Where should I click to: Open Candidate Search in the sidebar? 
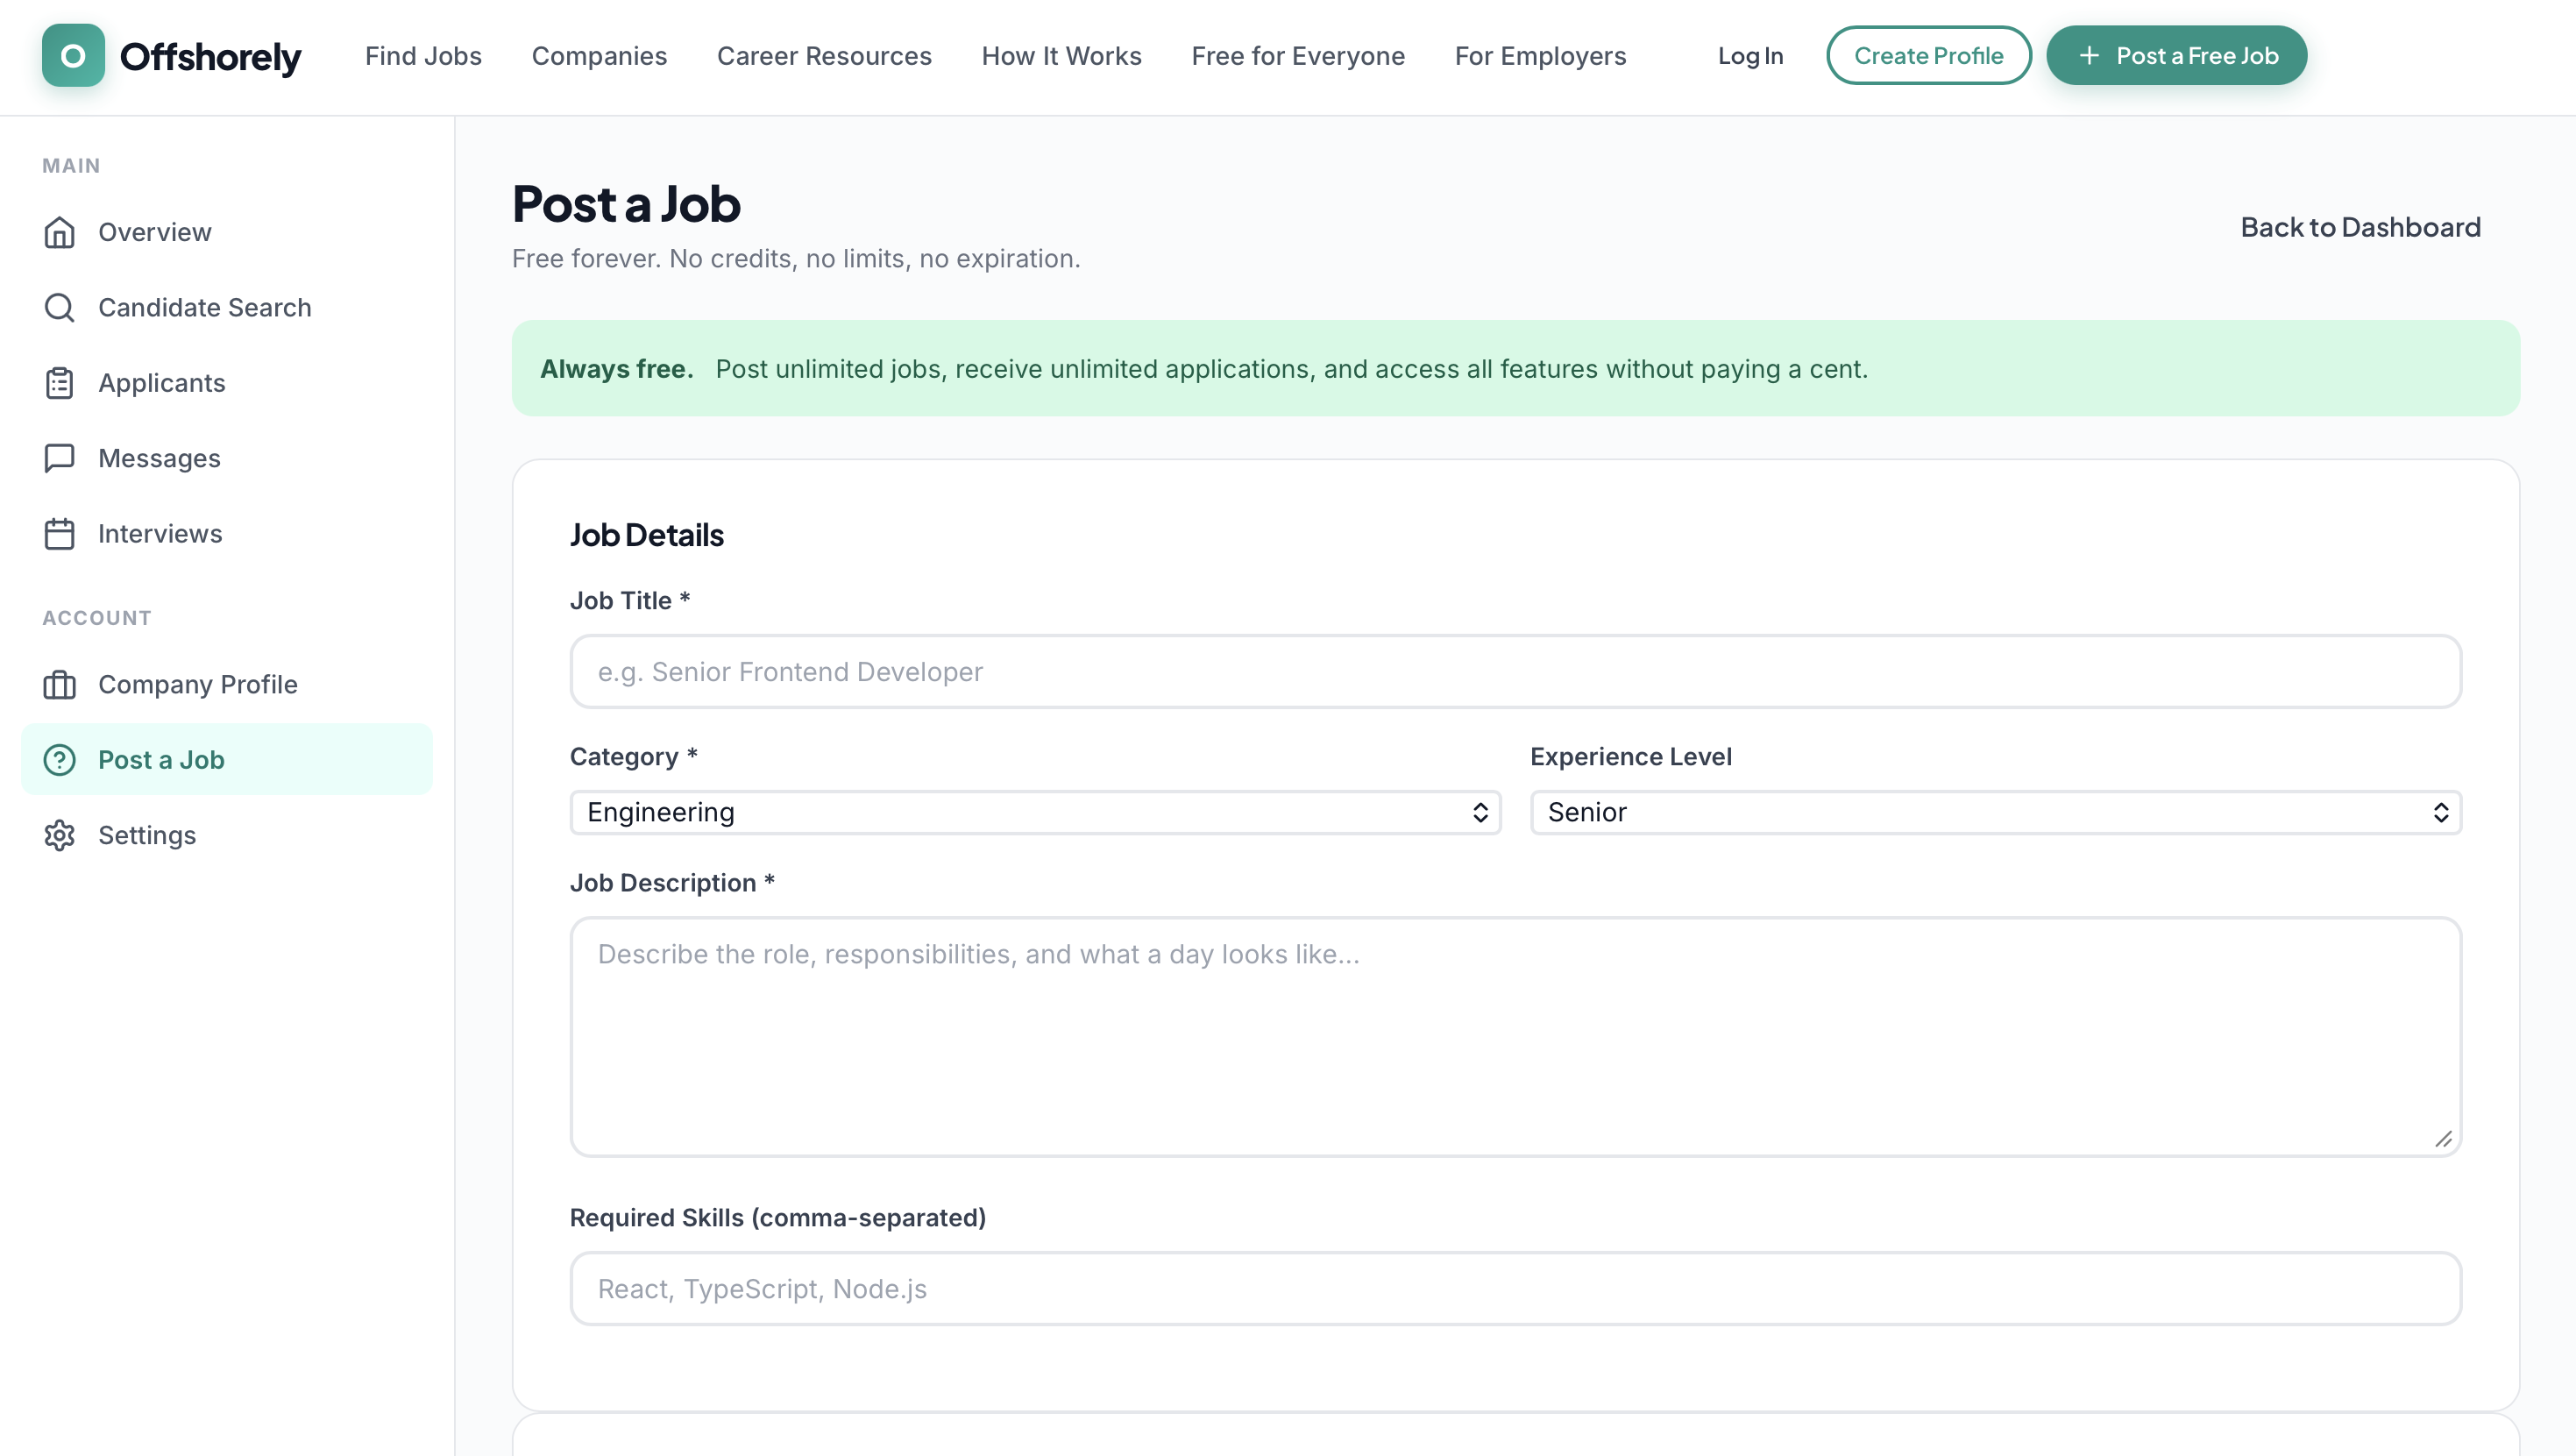[227, 307]
